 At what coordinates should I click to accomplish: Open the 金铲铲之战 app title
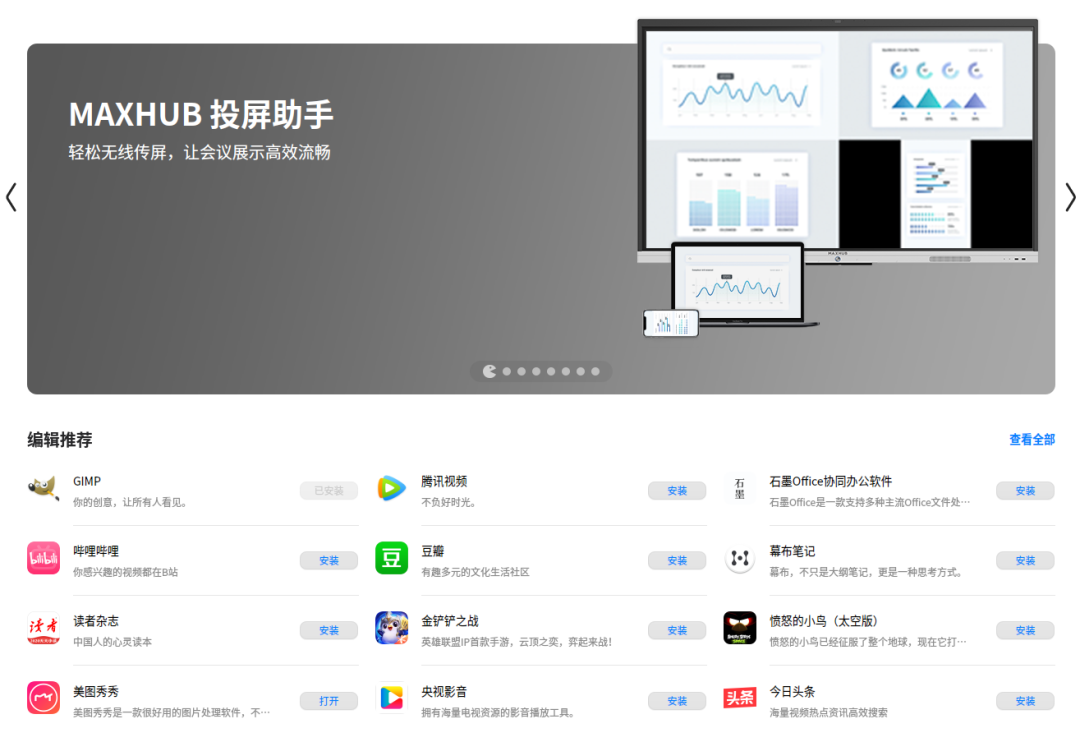450,621
